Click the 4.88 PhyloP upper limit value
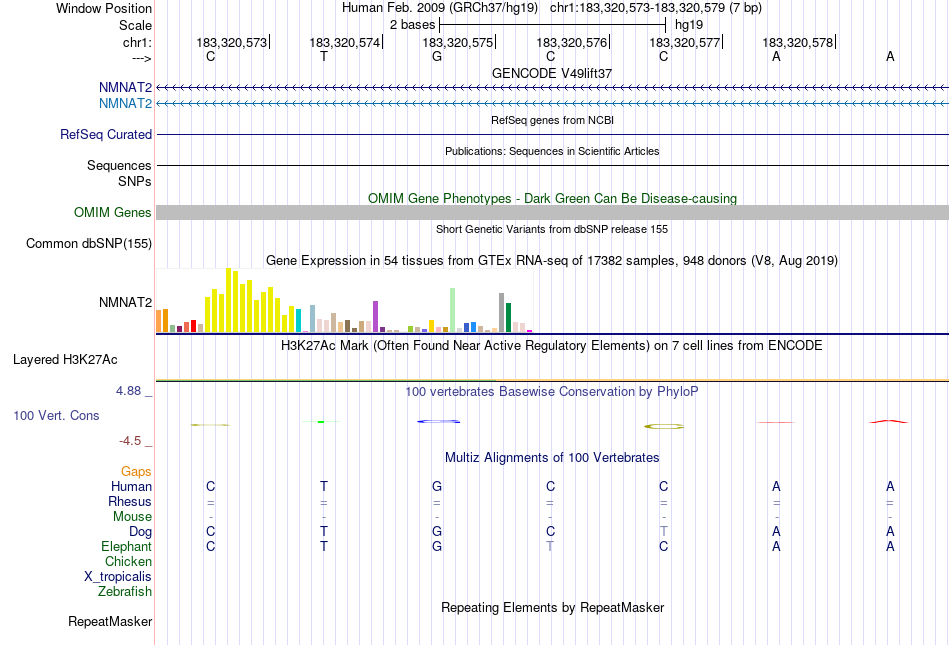The height and width of the screenshot is (645, 950). tap(128, 391)
